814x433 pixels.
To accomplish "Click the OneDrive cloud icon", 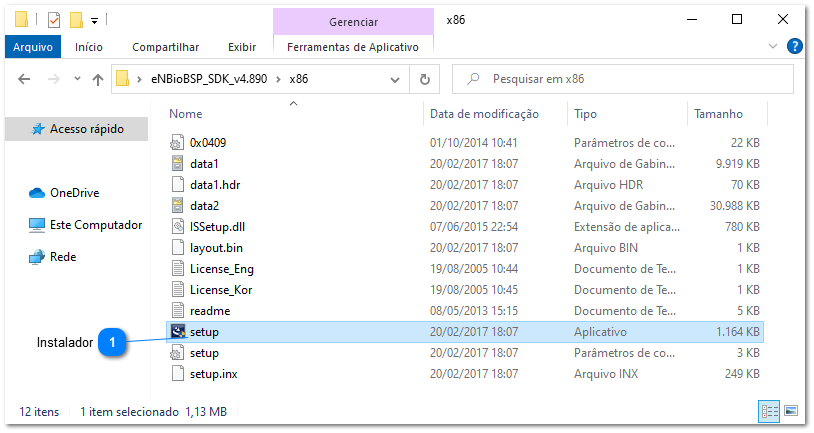I will coord(37,193).
